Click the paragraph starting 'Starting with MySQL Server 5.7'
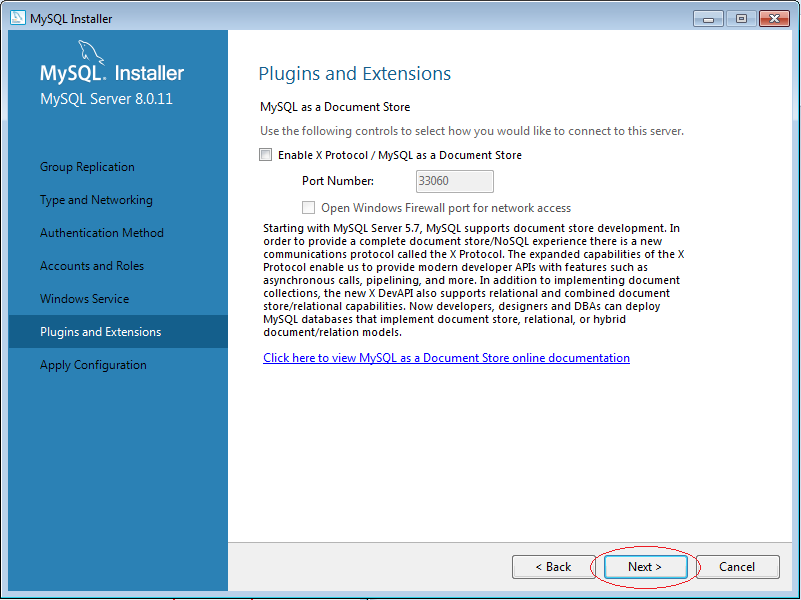The height and width of the screenshot is (600, 801). point(474,280)
